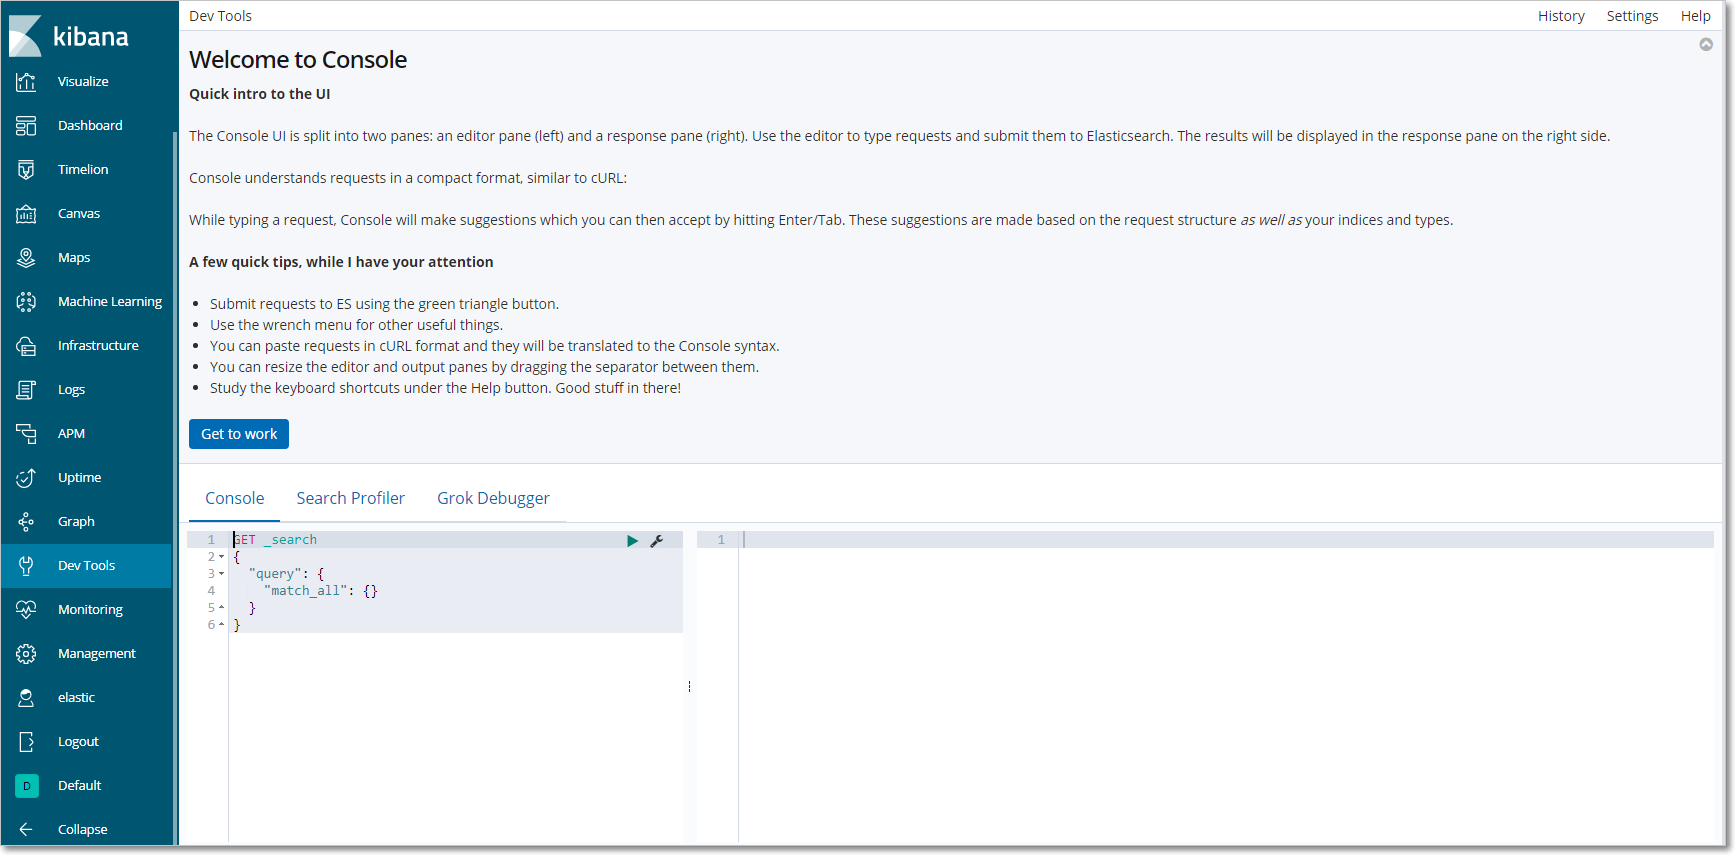Select the Dev Tools wrench icon

coord(26,566)
